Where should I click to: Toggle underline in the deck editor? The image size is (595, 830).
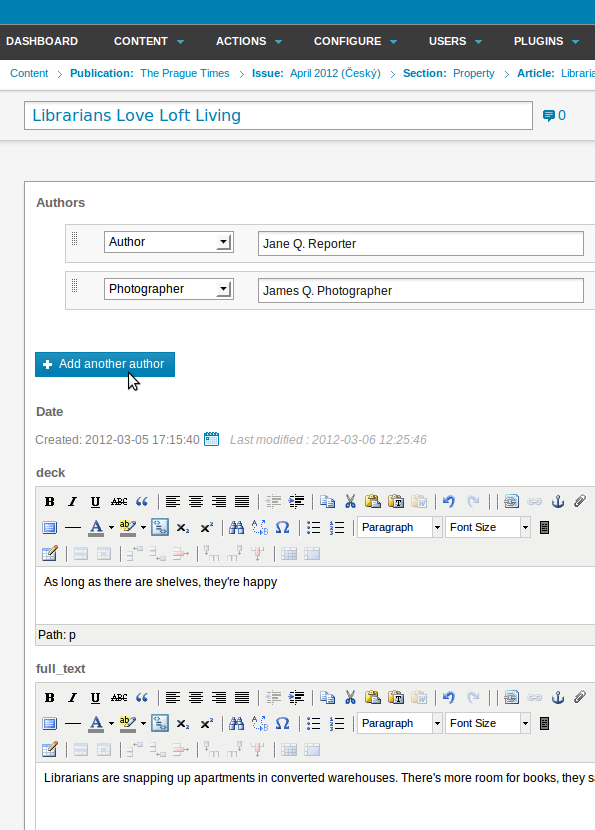click(x=95, y=501)
